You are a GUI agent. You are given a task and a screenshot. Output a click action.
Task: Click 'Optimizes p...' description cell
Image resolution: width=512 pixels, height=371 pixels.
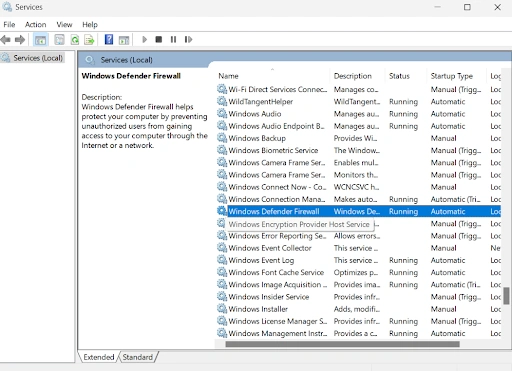click(x=356, y=272)
